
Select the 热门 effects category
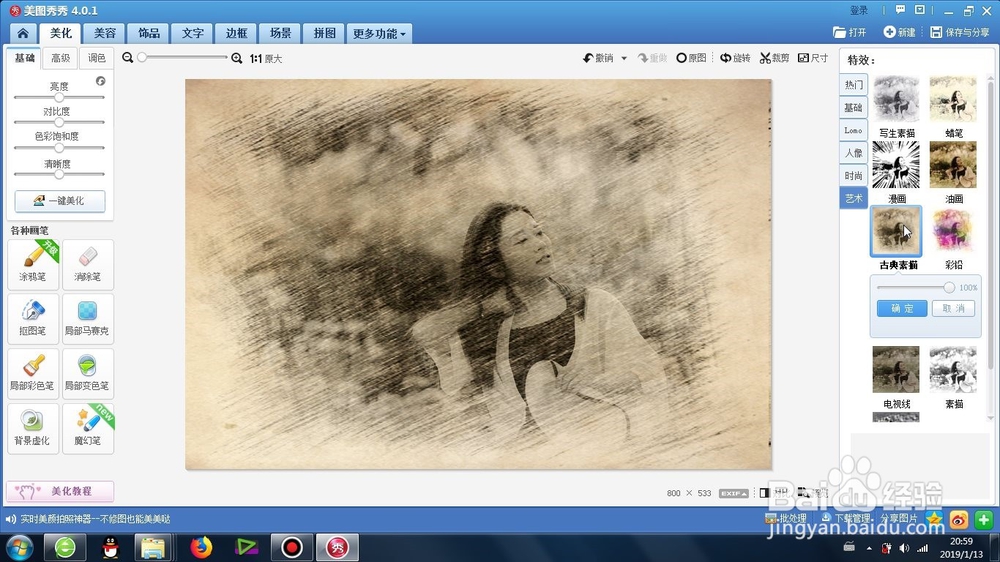853,85
